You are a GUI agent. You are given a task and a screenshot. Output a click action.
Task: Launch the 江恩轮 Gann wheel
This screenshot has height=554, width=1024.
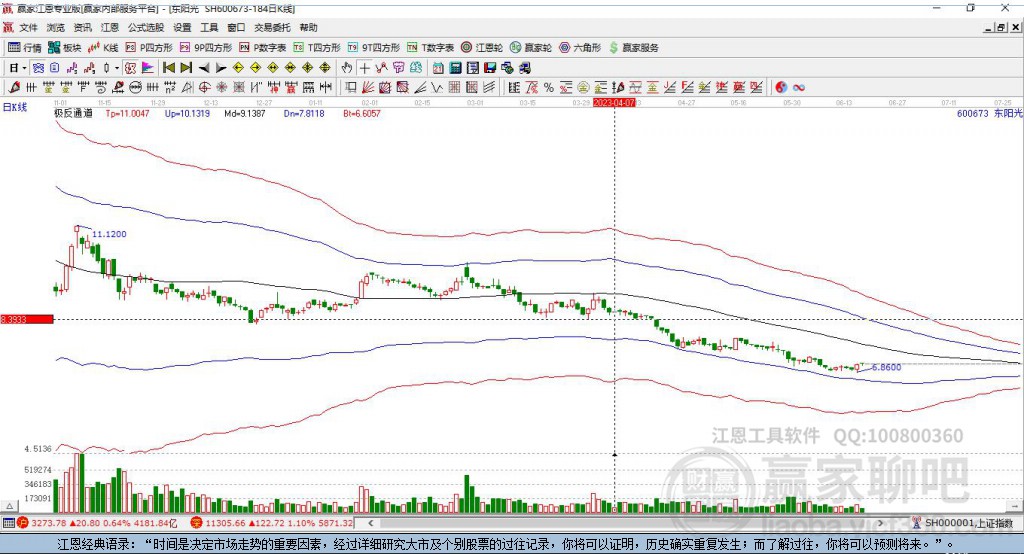click(482, 48)
